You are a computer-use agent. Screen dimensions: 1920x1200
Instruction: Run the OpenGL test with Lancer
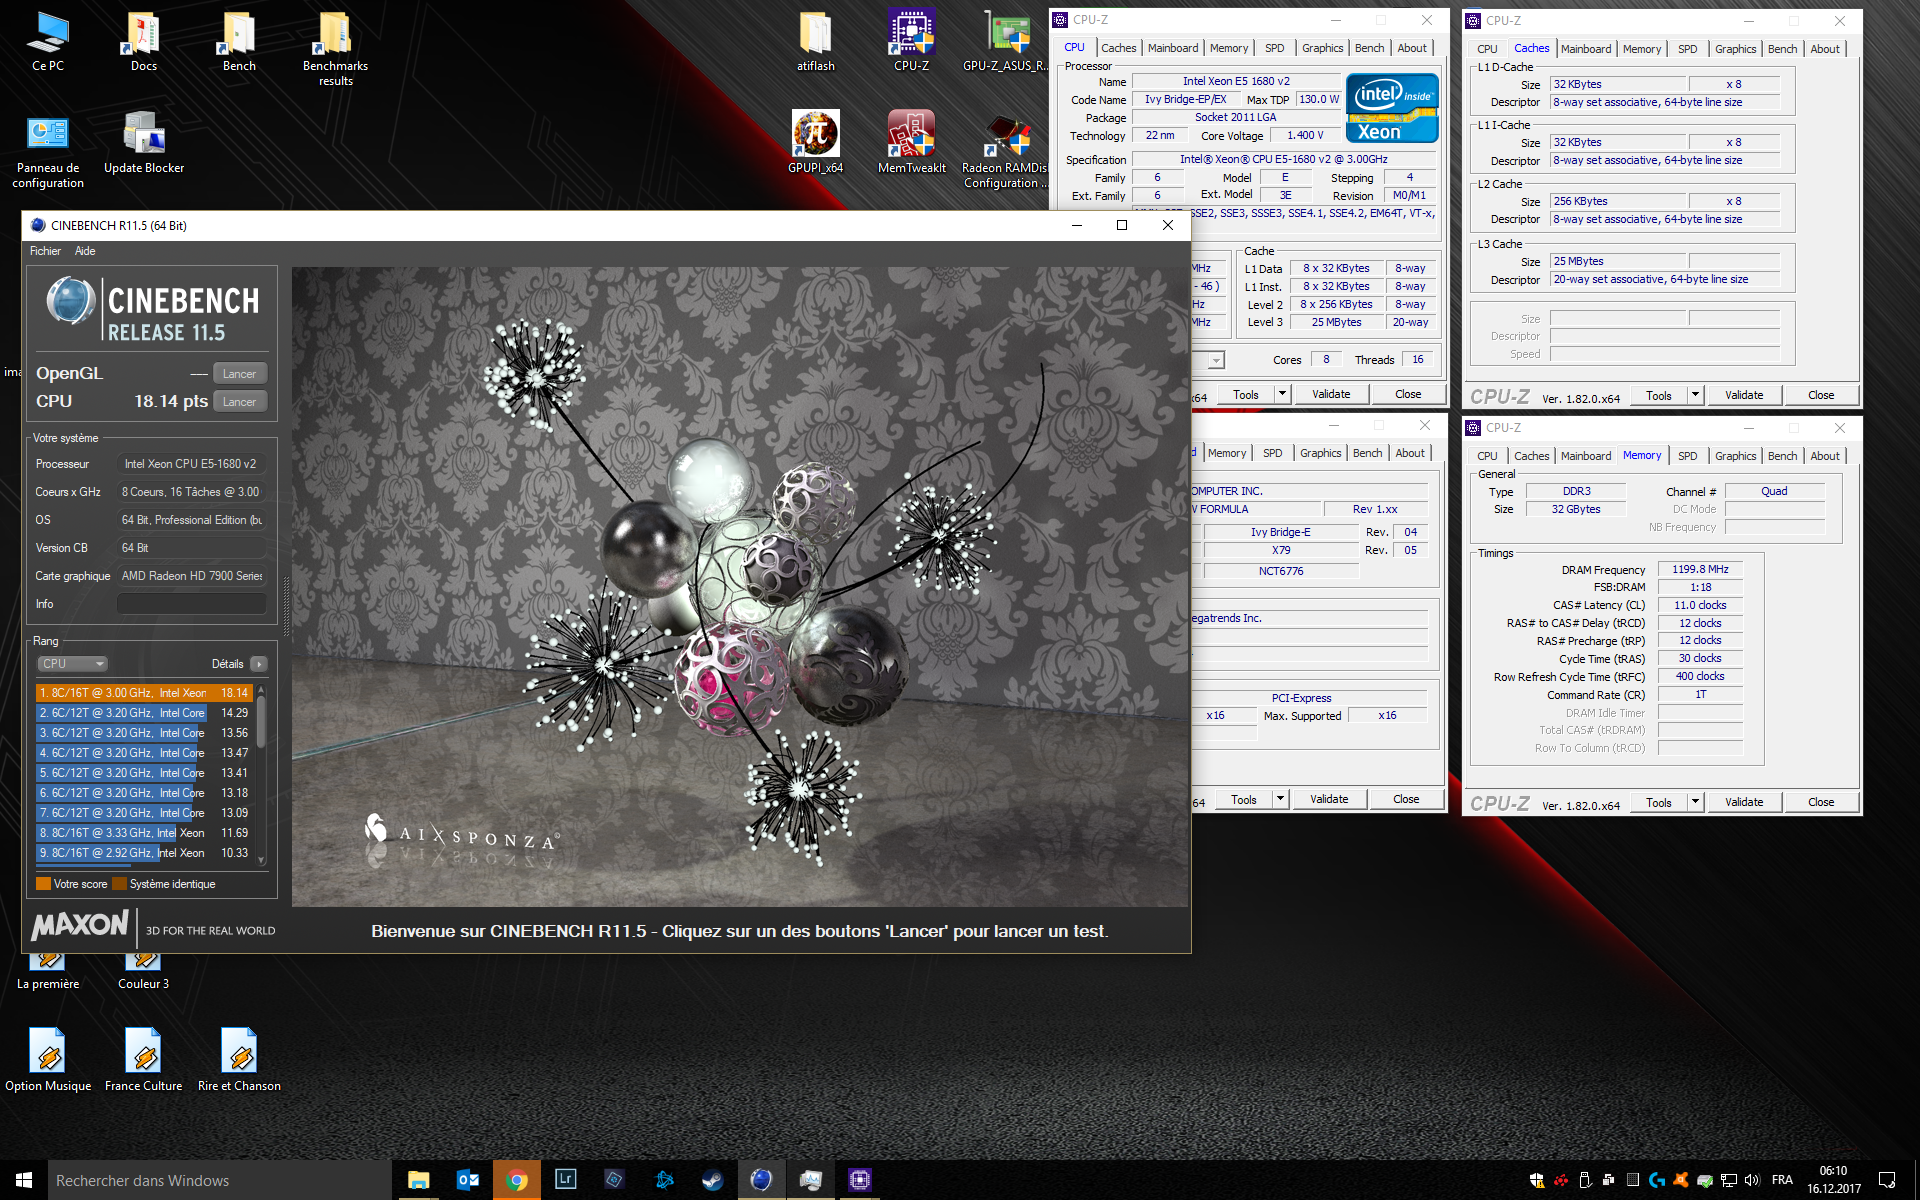pos(240,374)
